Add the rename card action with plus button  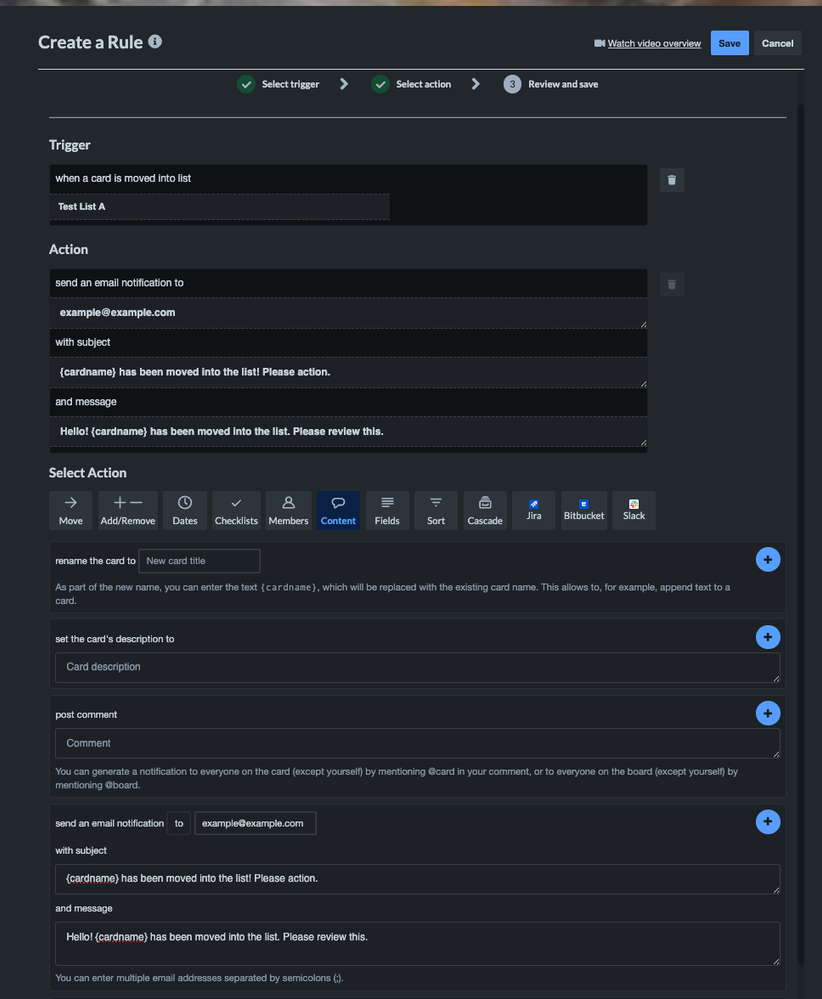pyautogui.click(x=767, y=559)
